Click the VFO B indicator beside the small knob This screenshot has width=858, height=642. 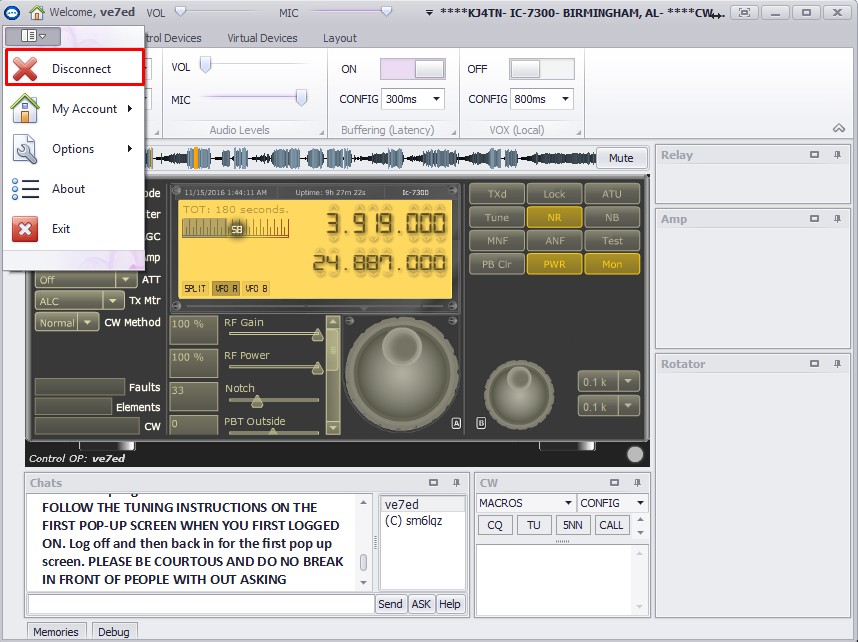click(x=481, y=423)
